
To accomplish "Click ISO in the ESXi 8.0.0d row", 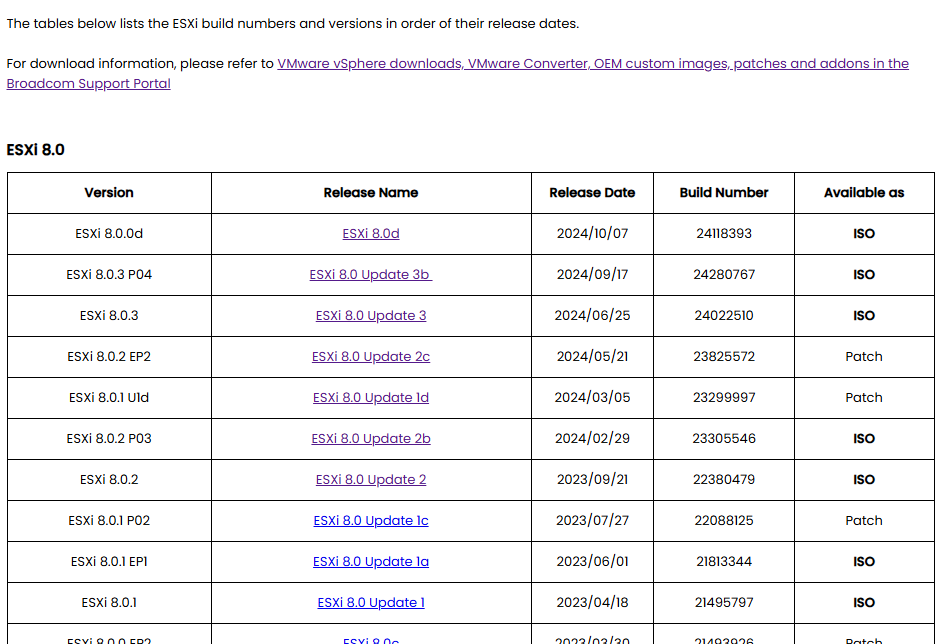I will click(864, 234).
